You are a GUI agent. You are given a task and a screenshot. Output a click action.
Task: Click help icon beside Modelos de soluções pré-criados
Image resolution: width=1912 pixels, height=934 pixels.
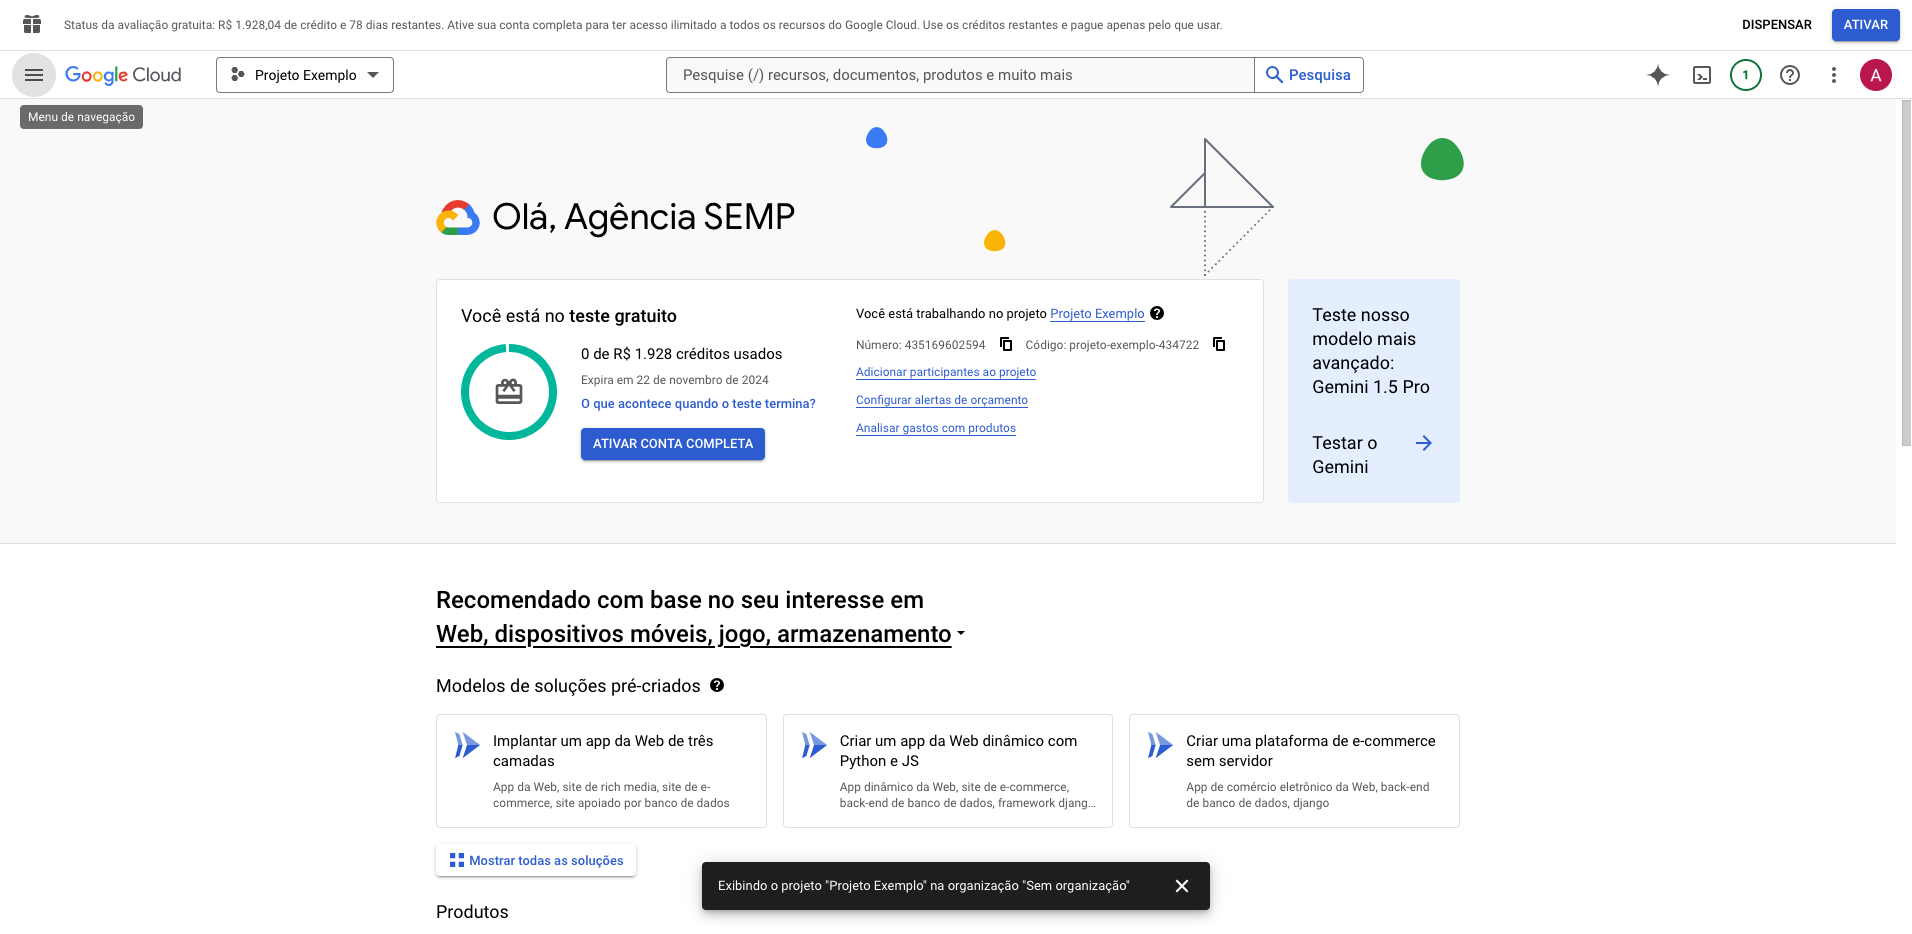[x=717, y=685]
